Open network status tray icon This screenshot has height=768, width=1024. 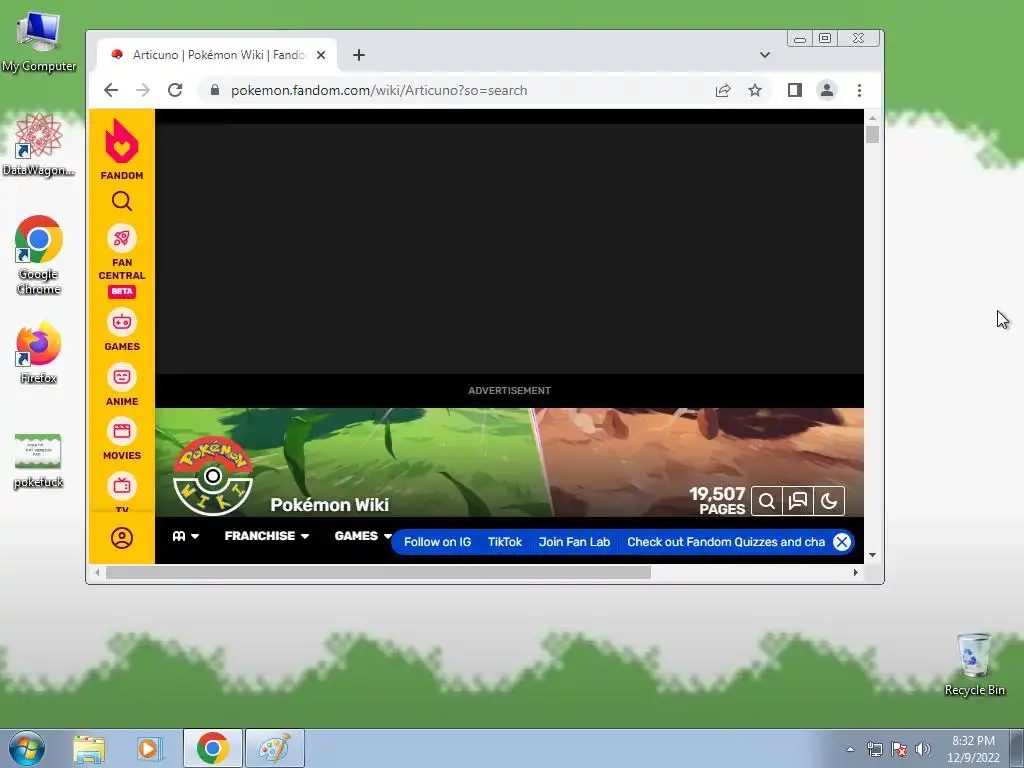pyautogui.click(x=874, y=749)
